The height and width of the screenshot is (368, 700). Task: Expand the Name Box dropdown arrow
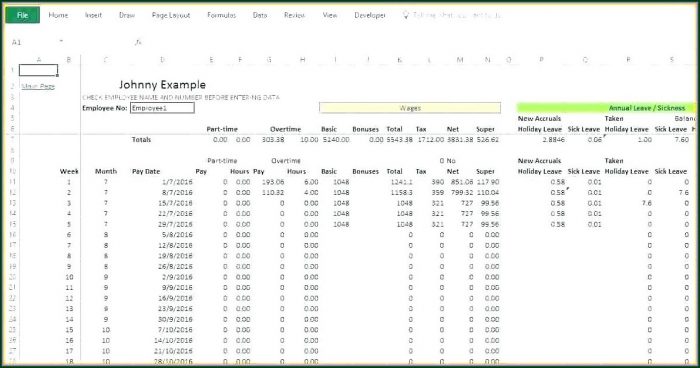tap(61, 42)
